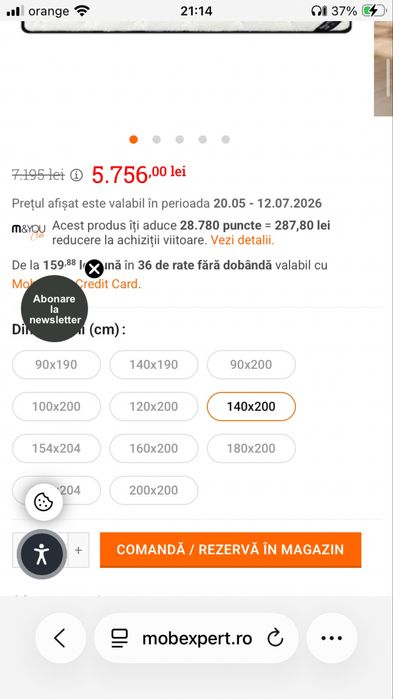This screenshot has height=699, width=393.
Task: Choose the 180x200 dimension
Action: (251, 448)
